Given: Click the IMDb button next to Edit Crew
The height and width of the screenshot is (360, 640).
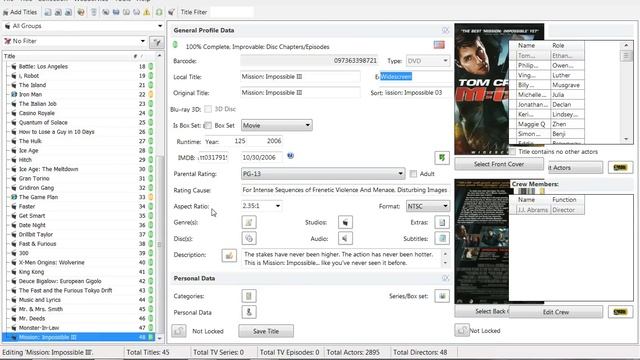Looking at the screenshot, I should coord(620,312).
